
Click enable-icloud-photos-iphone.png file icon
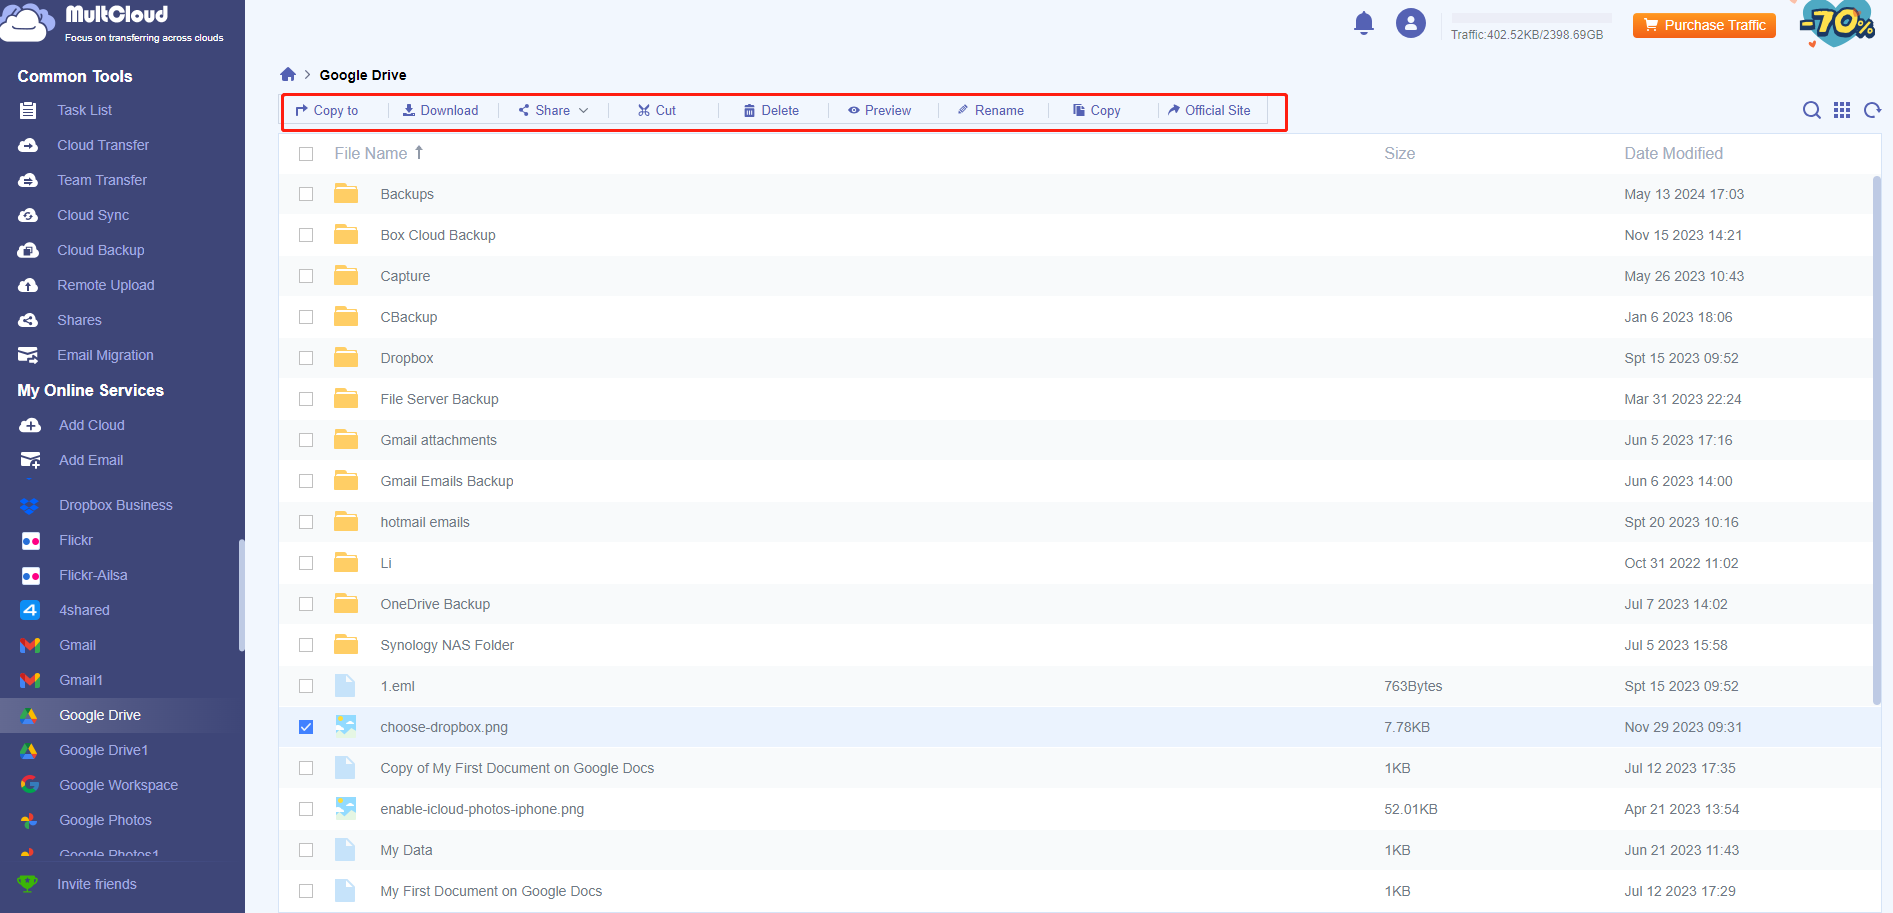(x=345, y=808)
